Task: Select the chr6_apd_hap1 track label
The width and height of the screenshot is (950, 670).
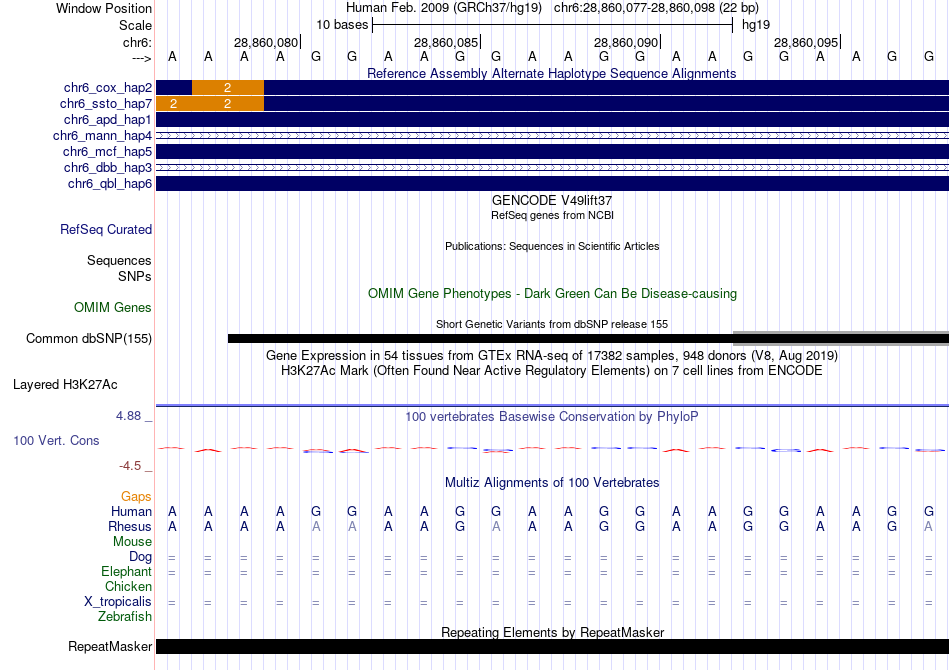Action: (108, 119)
